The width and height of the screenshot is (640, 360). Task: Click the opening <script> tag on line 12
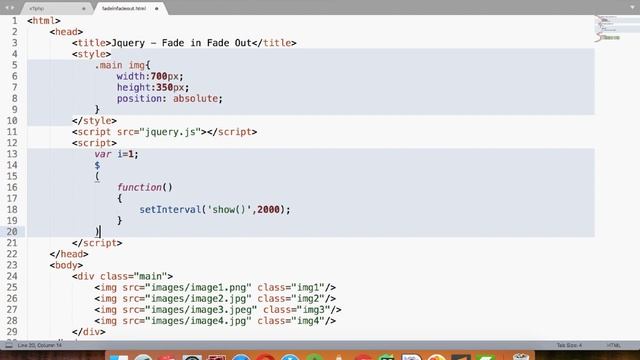(94, 143)
